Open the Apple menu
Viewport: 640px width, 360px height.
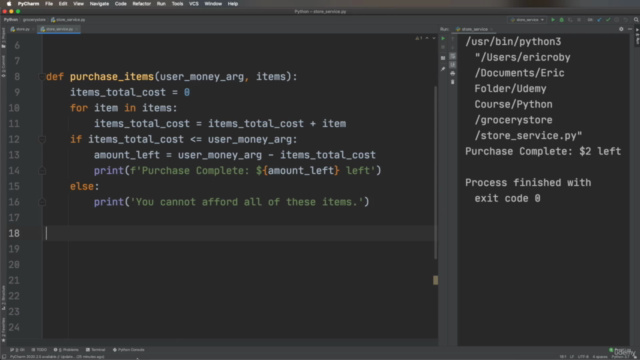tap(9, 4)
